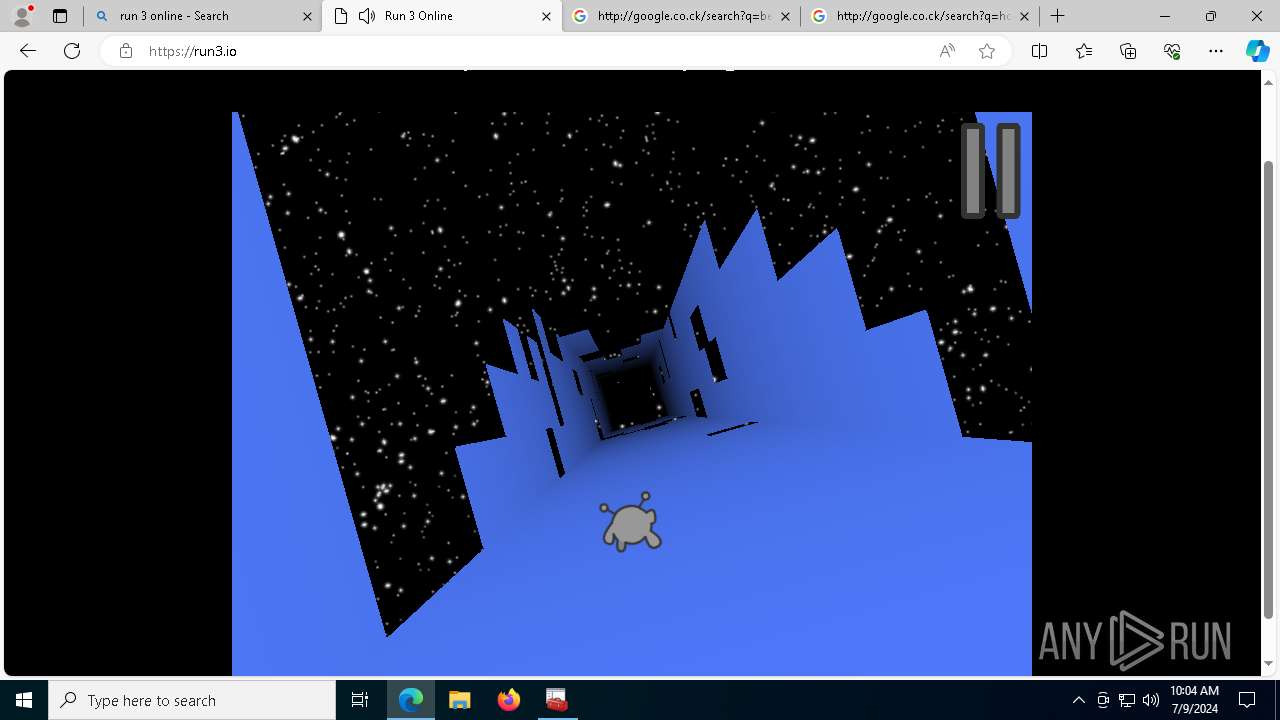Click the page vertical scrollbar thumb
Image resolution: width=1280 pixels, height=720 pixels.
pyautogui.click(x=1269, y=390)
